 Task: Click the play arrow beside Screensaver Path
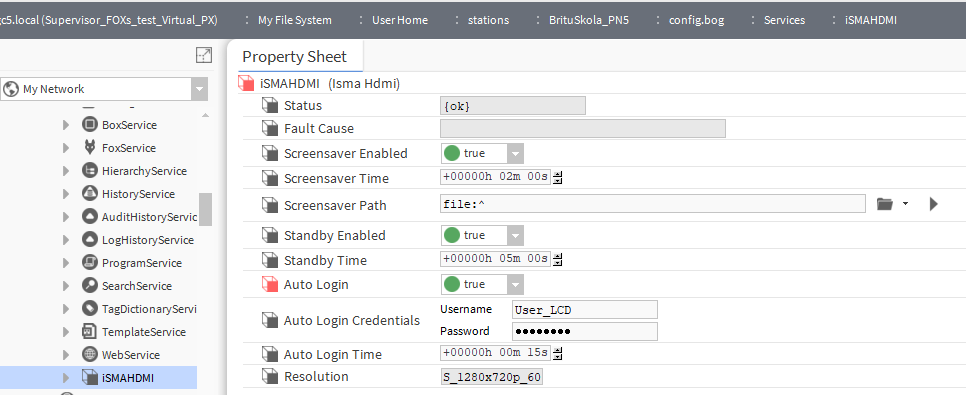[x=933, y=204]
